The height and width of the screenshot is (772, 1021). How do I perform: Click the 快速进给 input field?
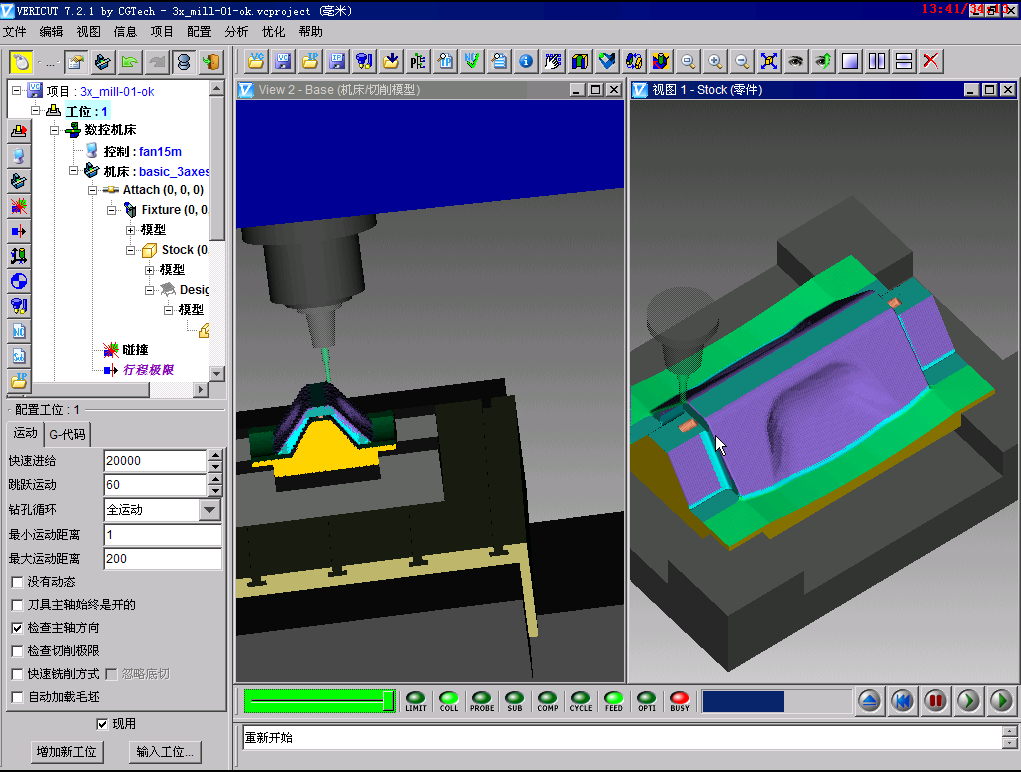pyautogui.click(x=155, y=460)
